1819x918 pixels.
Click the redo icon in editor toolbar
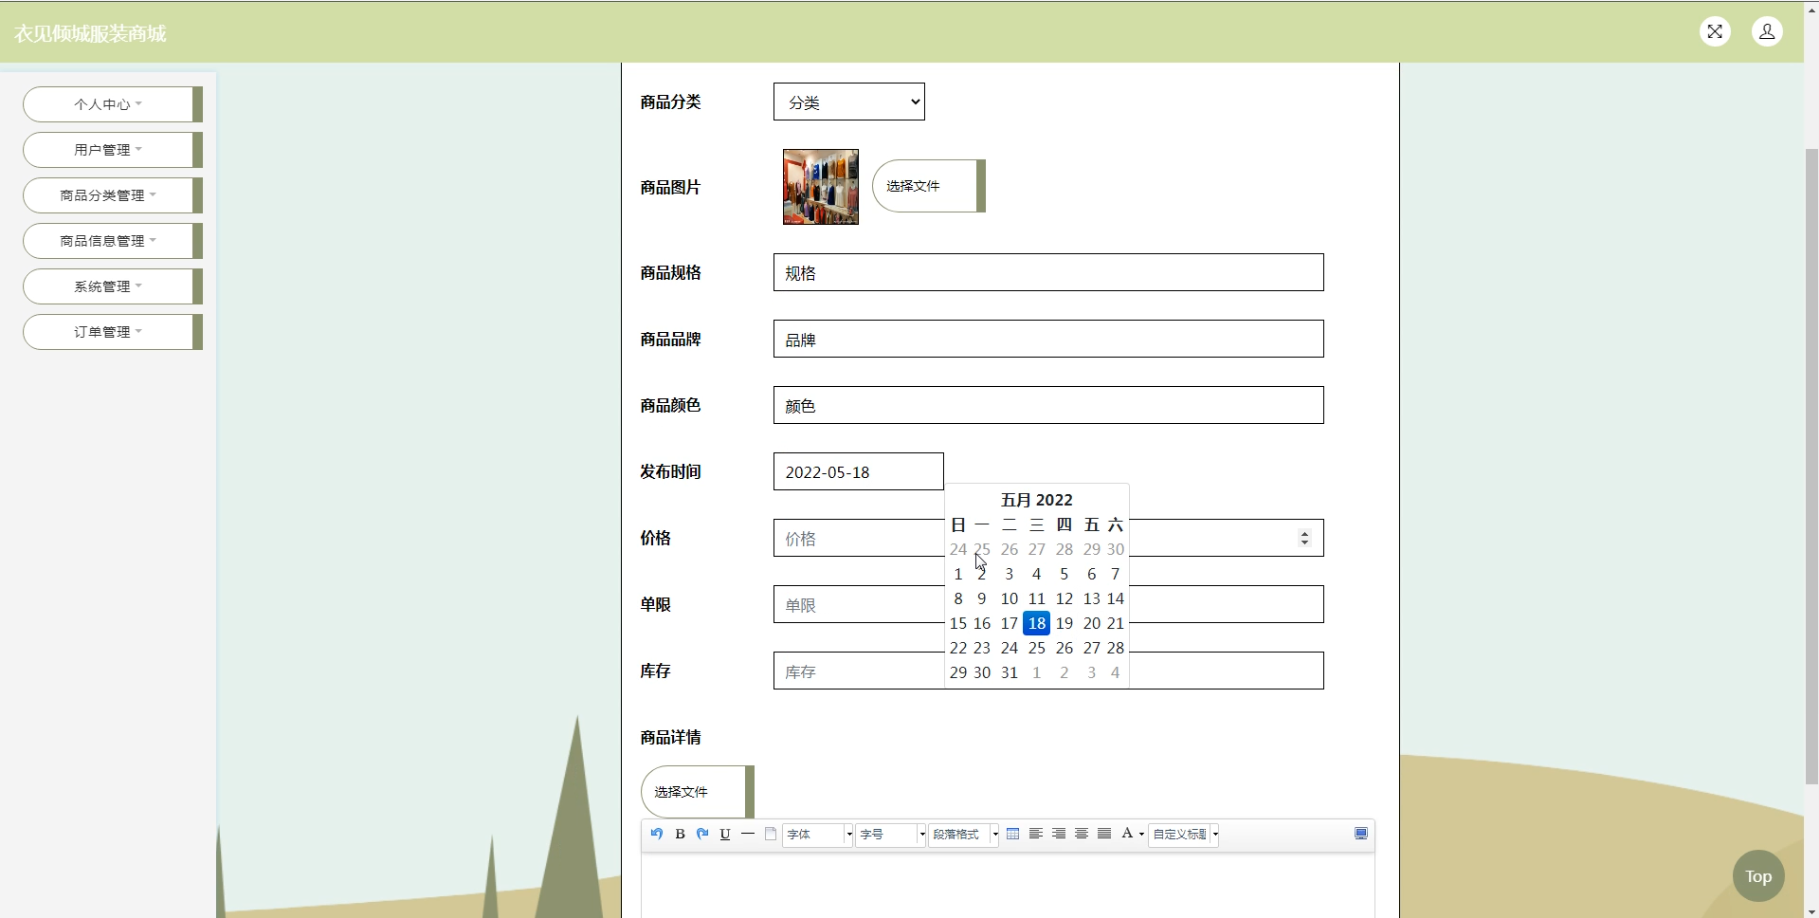[702, 834]
